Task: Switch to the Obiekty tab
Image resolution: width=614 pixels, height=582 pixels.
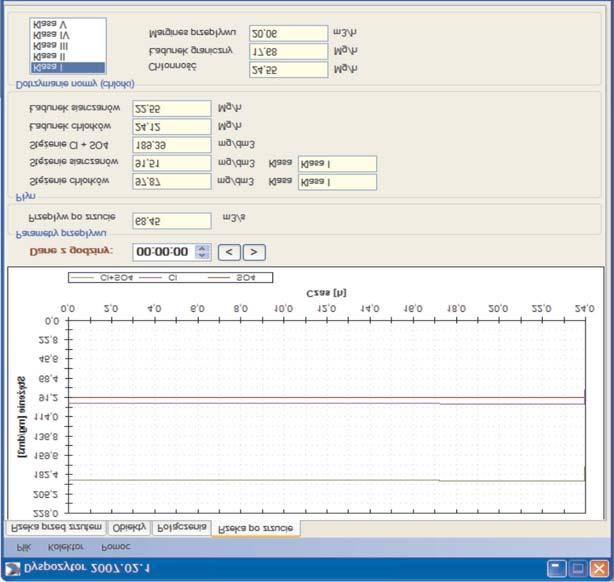Action: point(129,528)
